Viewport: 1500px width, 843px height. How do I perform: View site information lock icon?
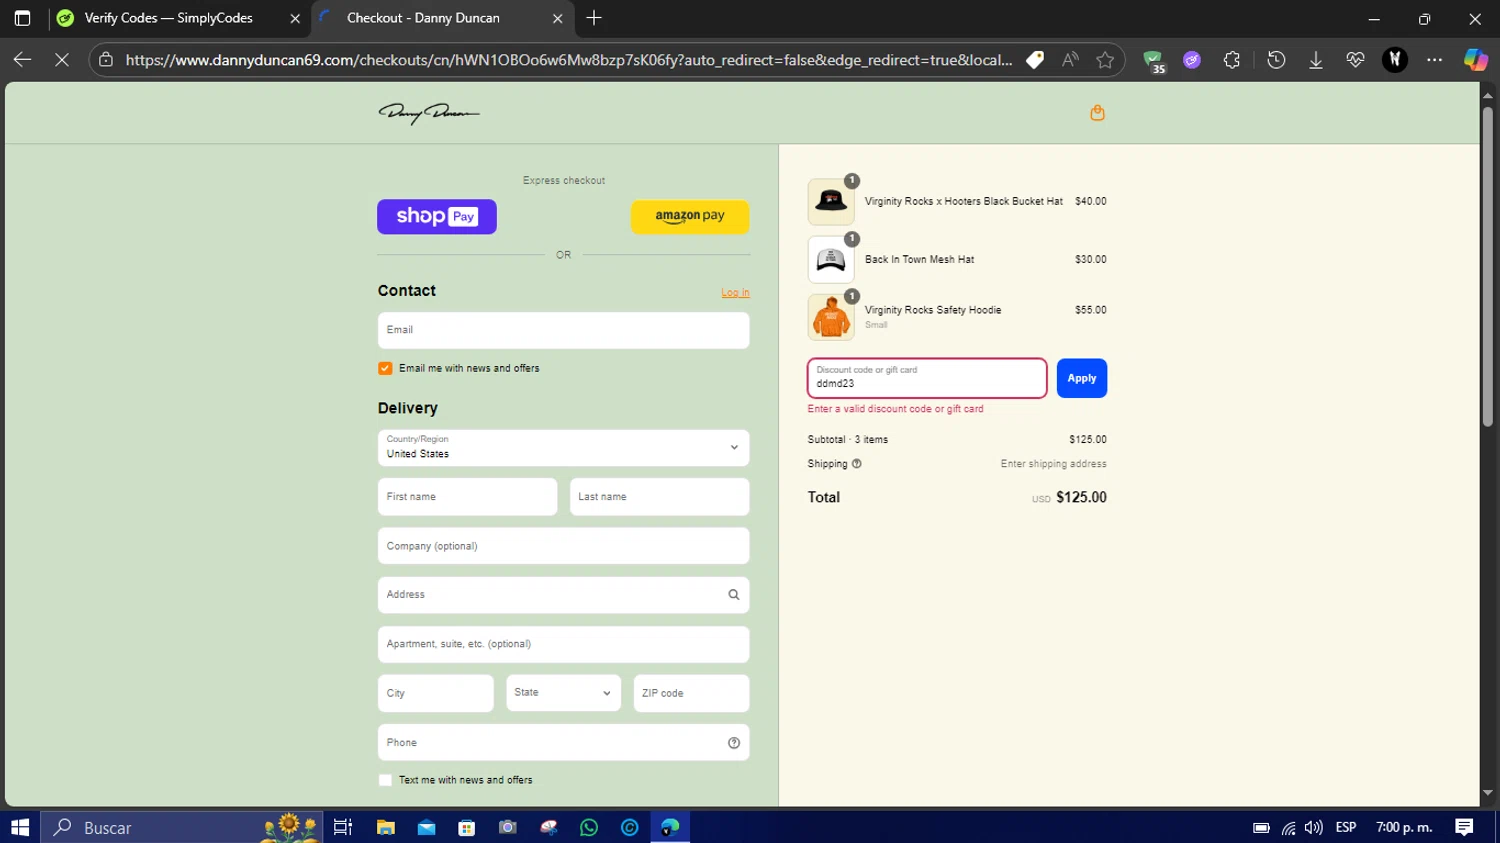click(106, 60)
